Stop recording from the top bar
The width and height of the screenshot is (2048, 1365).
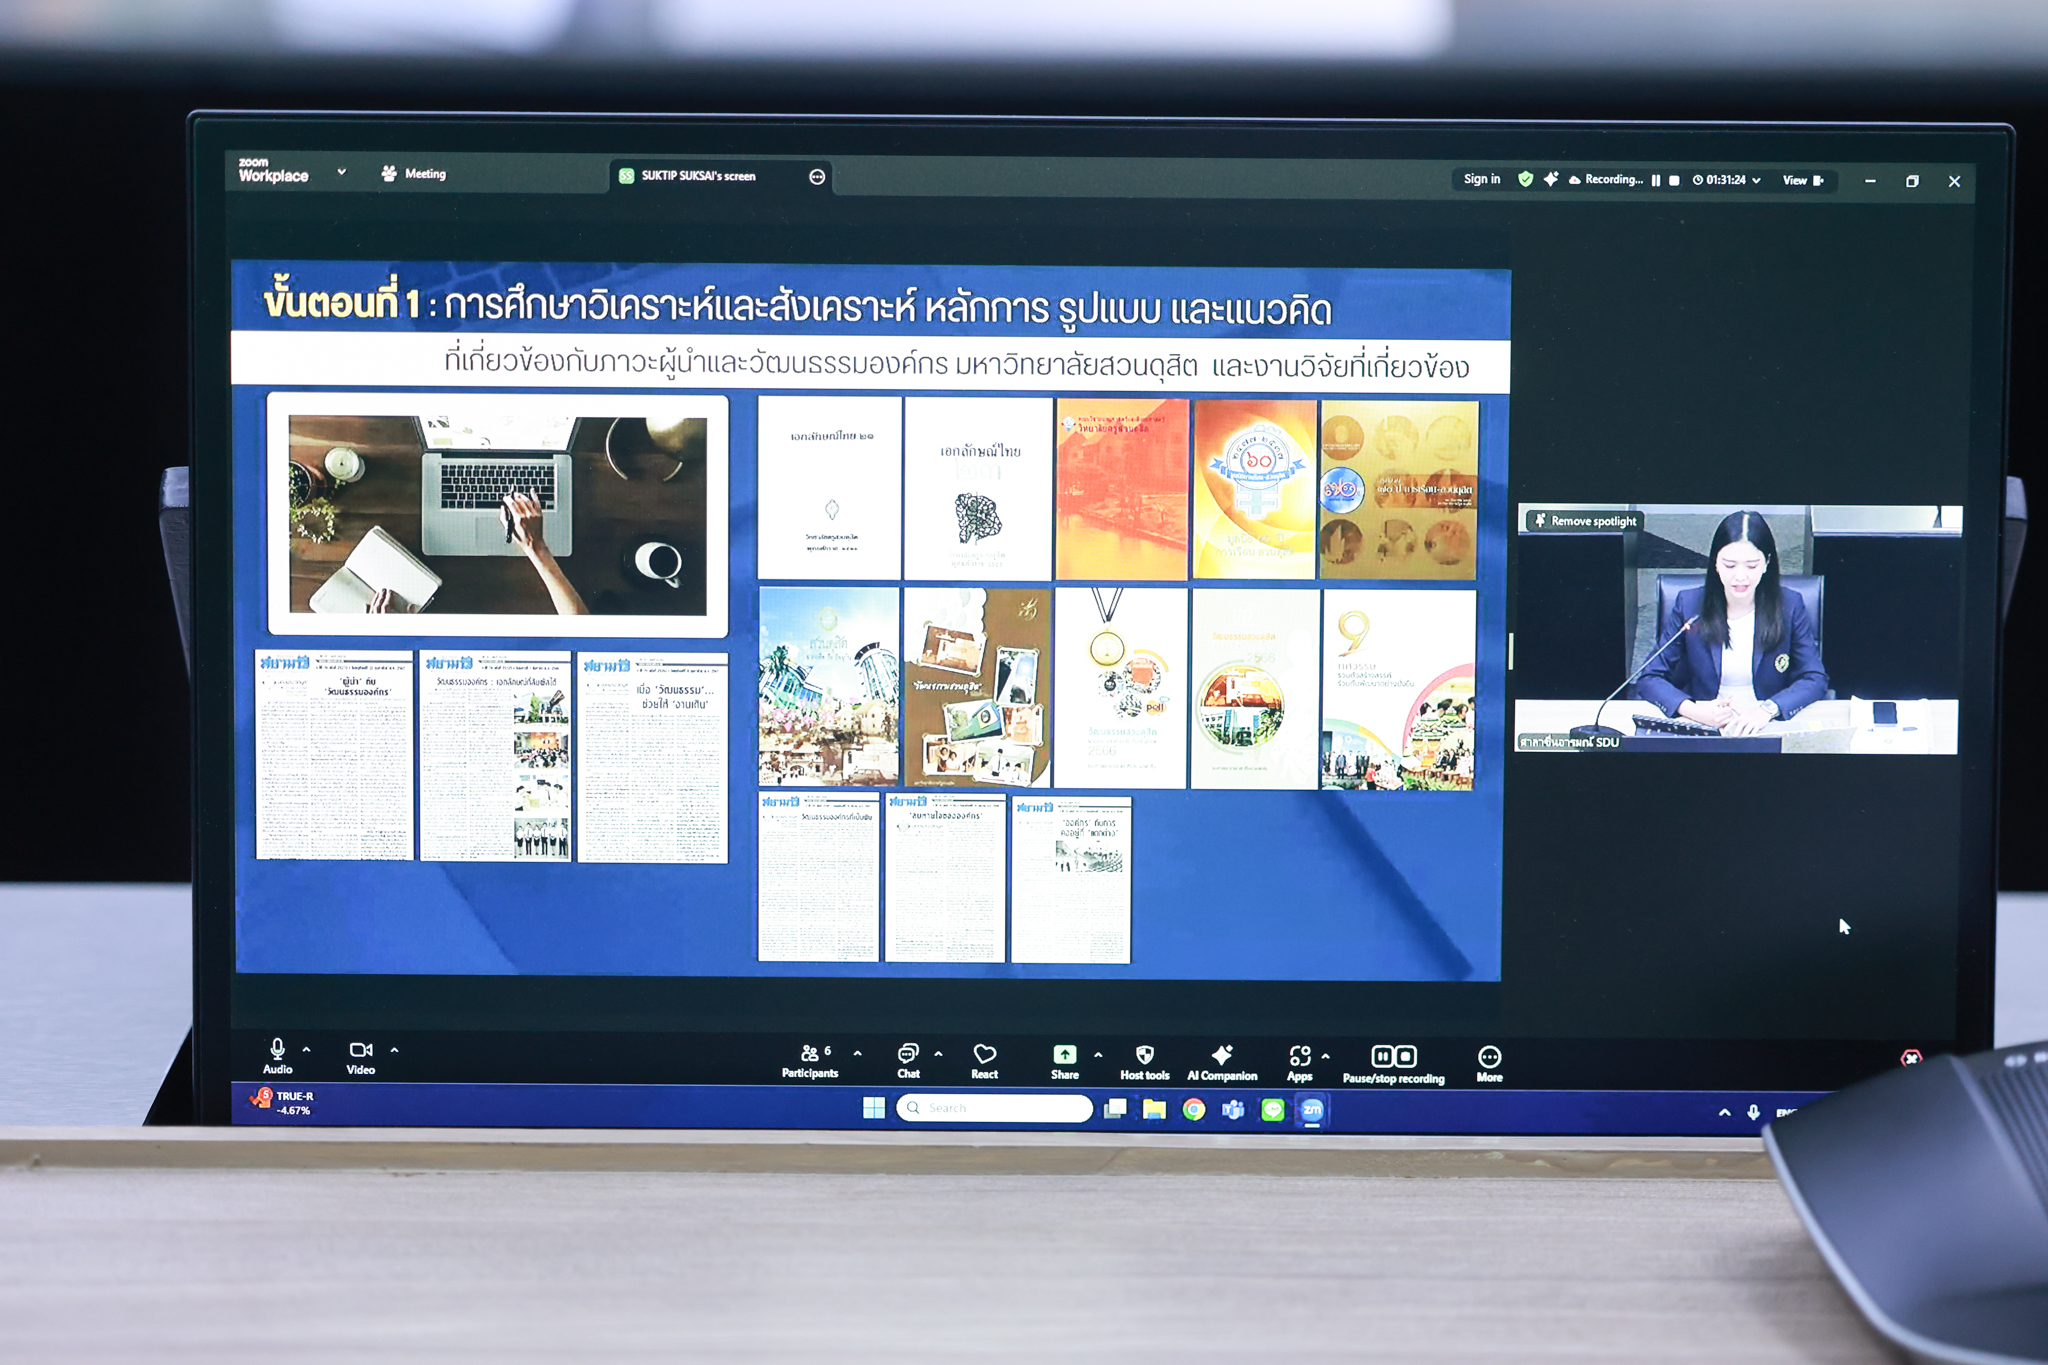[x=1674, y=180]
